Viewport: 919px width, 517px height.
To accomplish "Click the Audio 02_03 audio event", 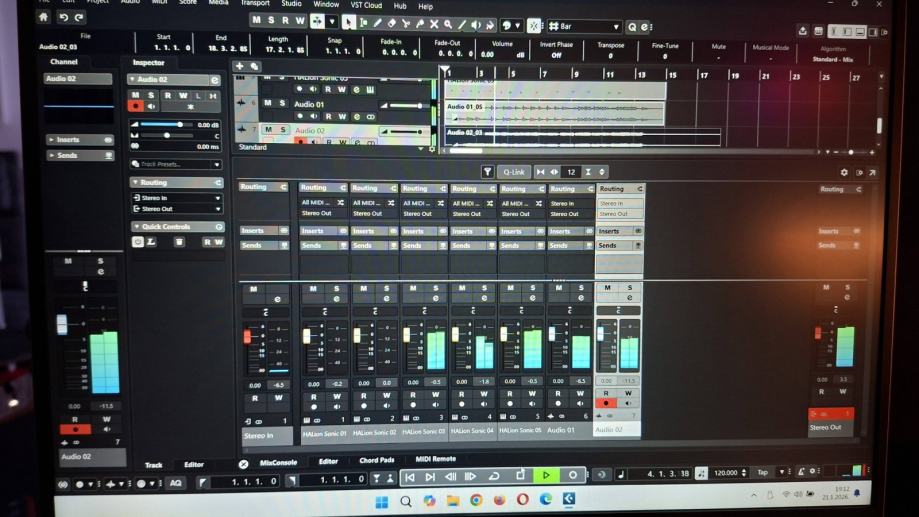I will tap(582, 136).
